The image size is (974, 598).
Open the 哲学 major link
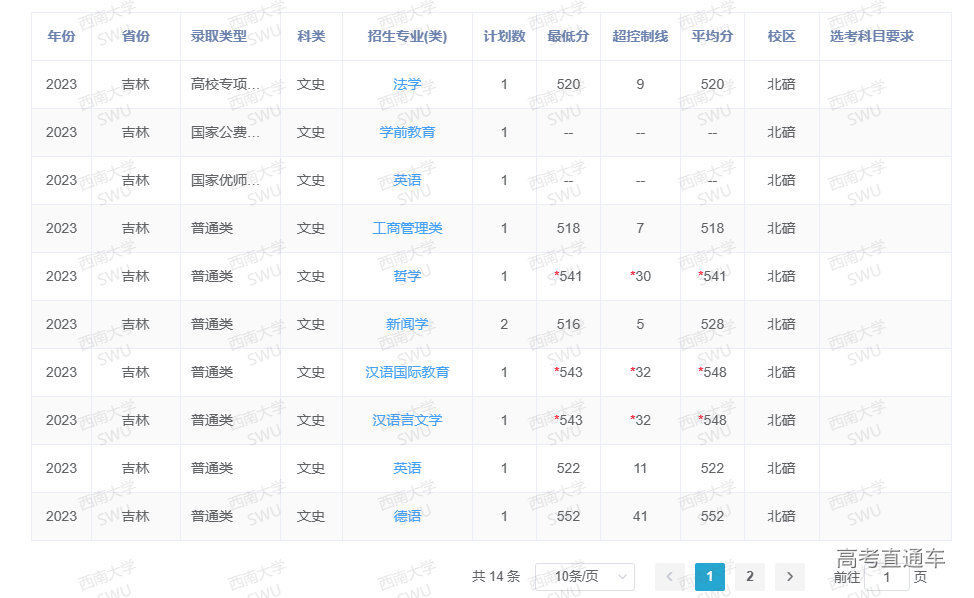[x=407, y=276]
